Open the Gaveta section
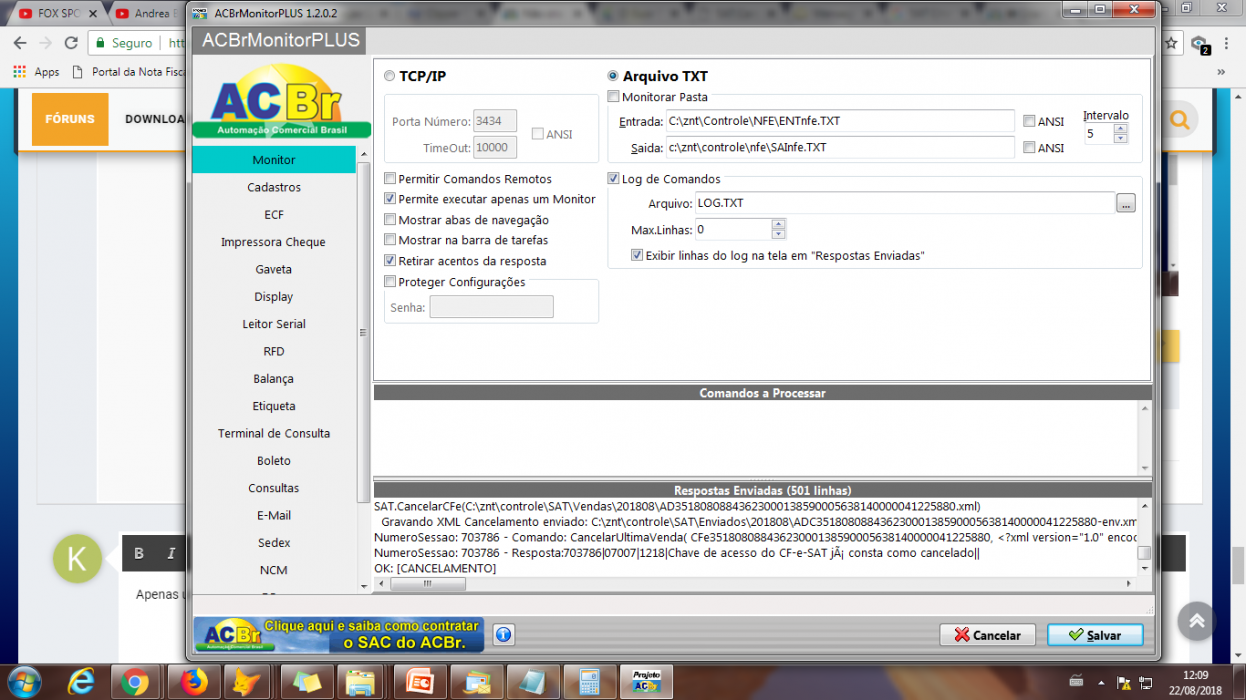The image size is (1246, 700). 273,269
